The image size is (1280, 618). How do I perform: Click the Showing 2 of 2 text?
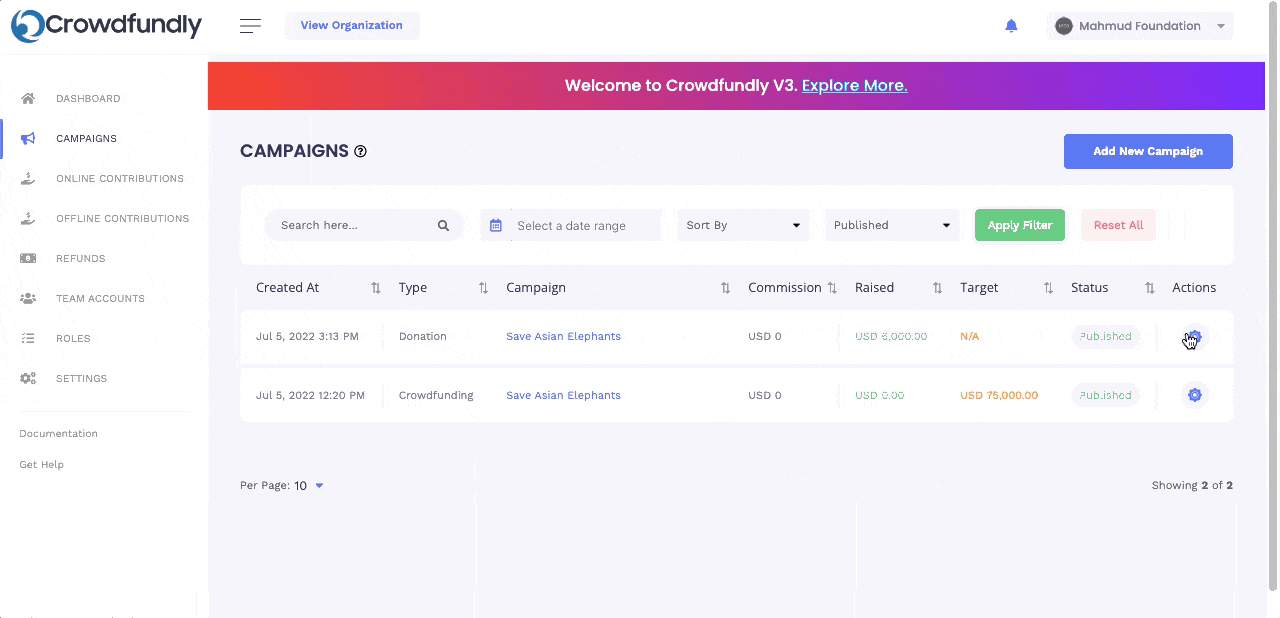pyautogui.click(x=1192, y=485)
